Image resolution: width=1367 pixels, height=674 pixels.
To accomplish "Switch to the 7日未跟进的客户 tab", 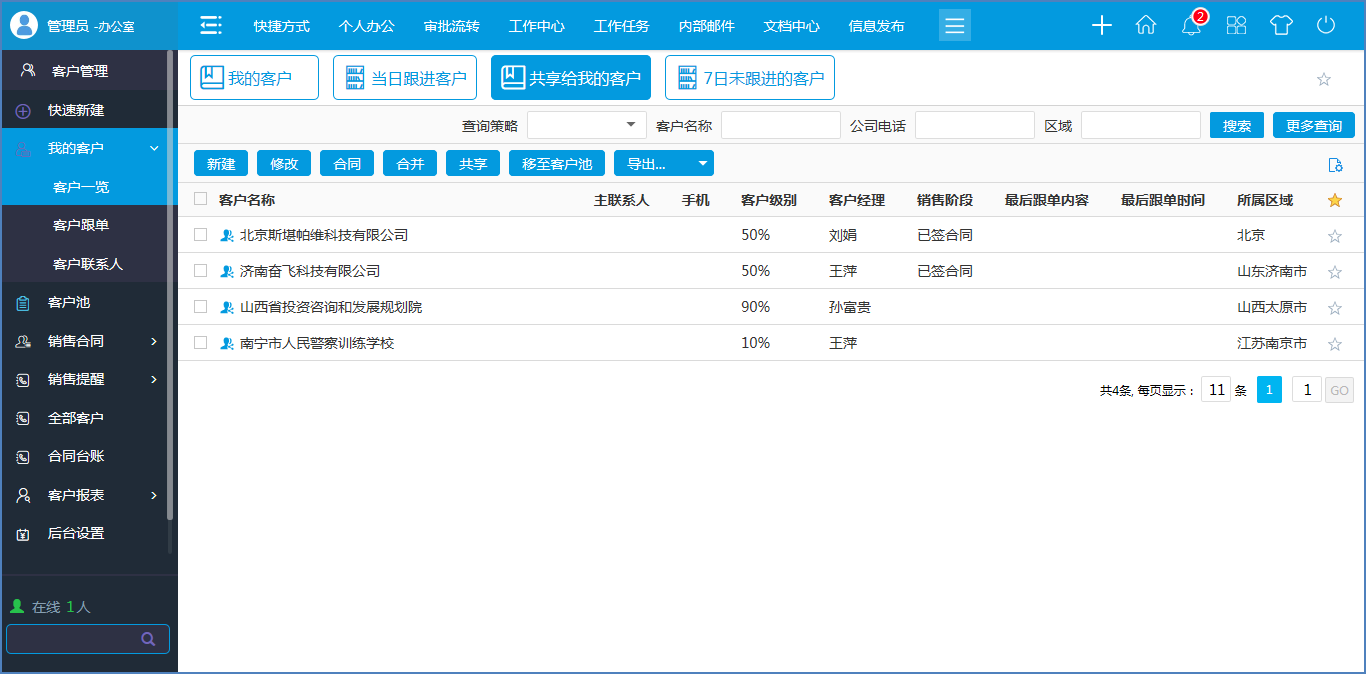I will (x=749, y=78).
